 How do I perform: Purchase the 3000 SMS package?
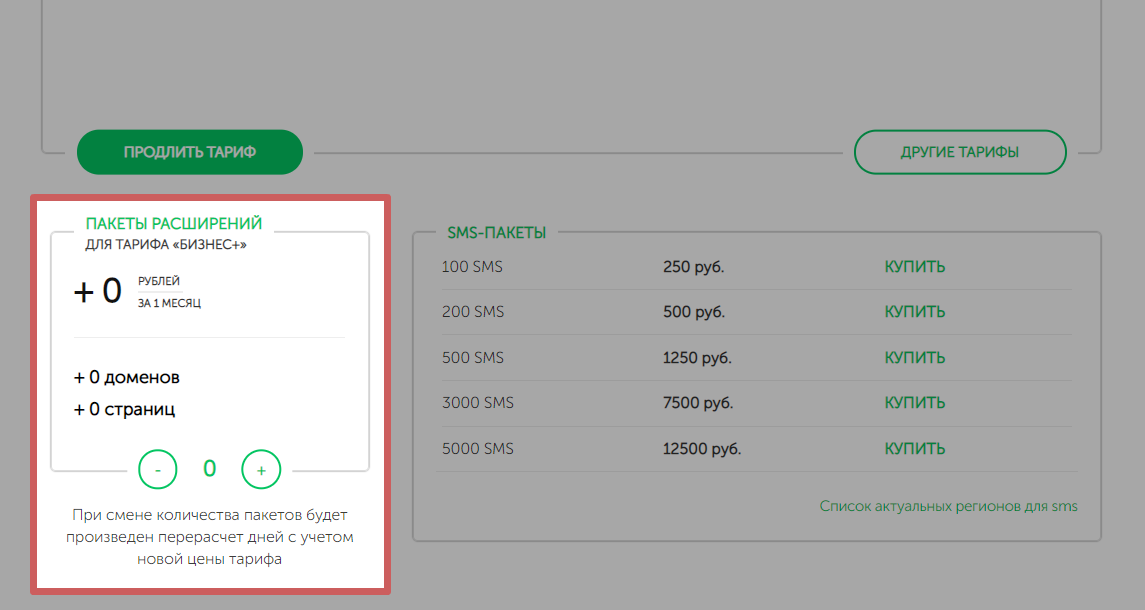click(x=914, y=403)
